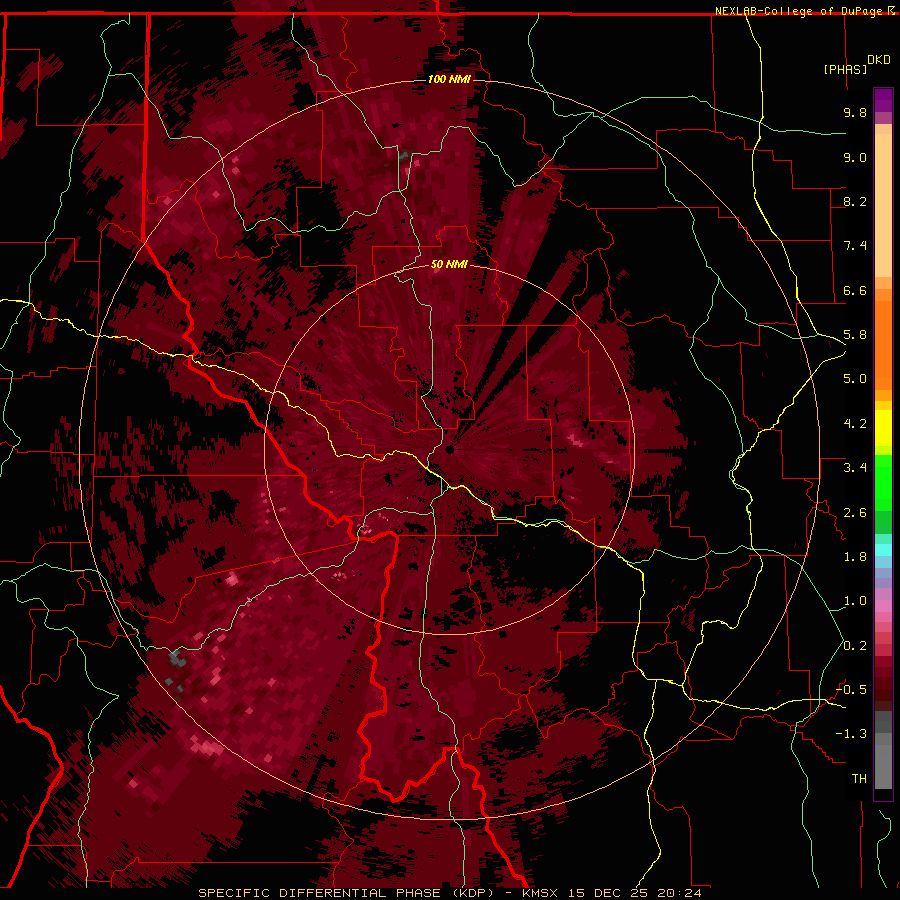Click the 9.0 value on the color scale
The height and width of the screenshot is (900, 900).
pyautogui.click(x=855, y=157)
